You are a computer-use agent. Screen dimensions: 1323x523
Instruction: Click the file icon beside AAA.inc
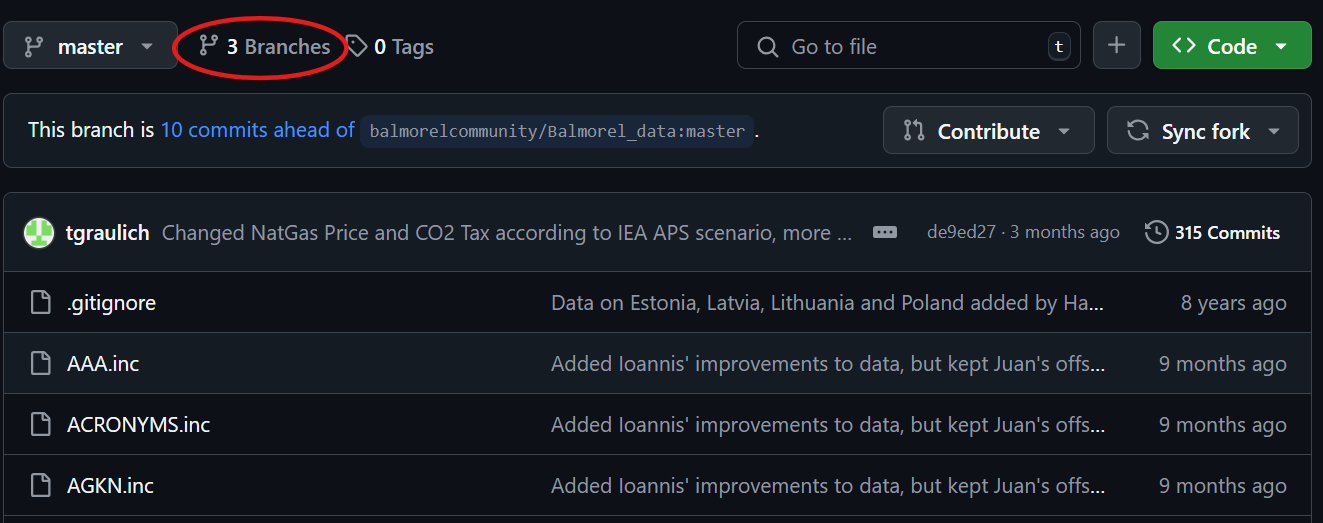click(40, 363)
